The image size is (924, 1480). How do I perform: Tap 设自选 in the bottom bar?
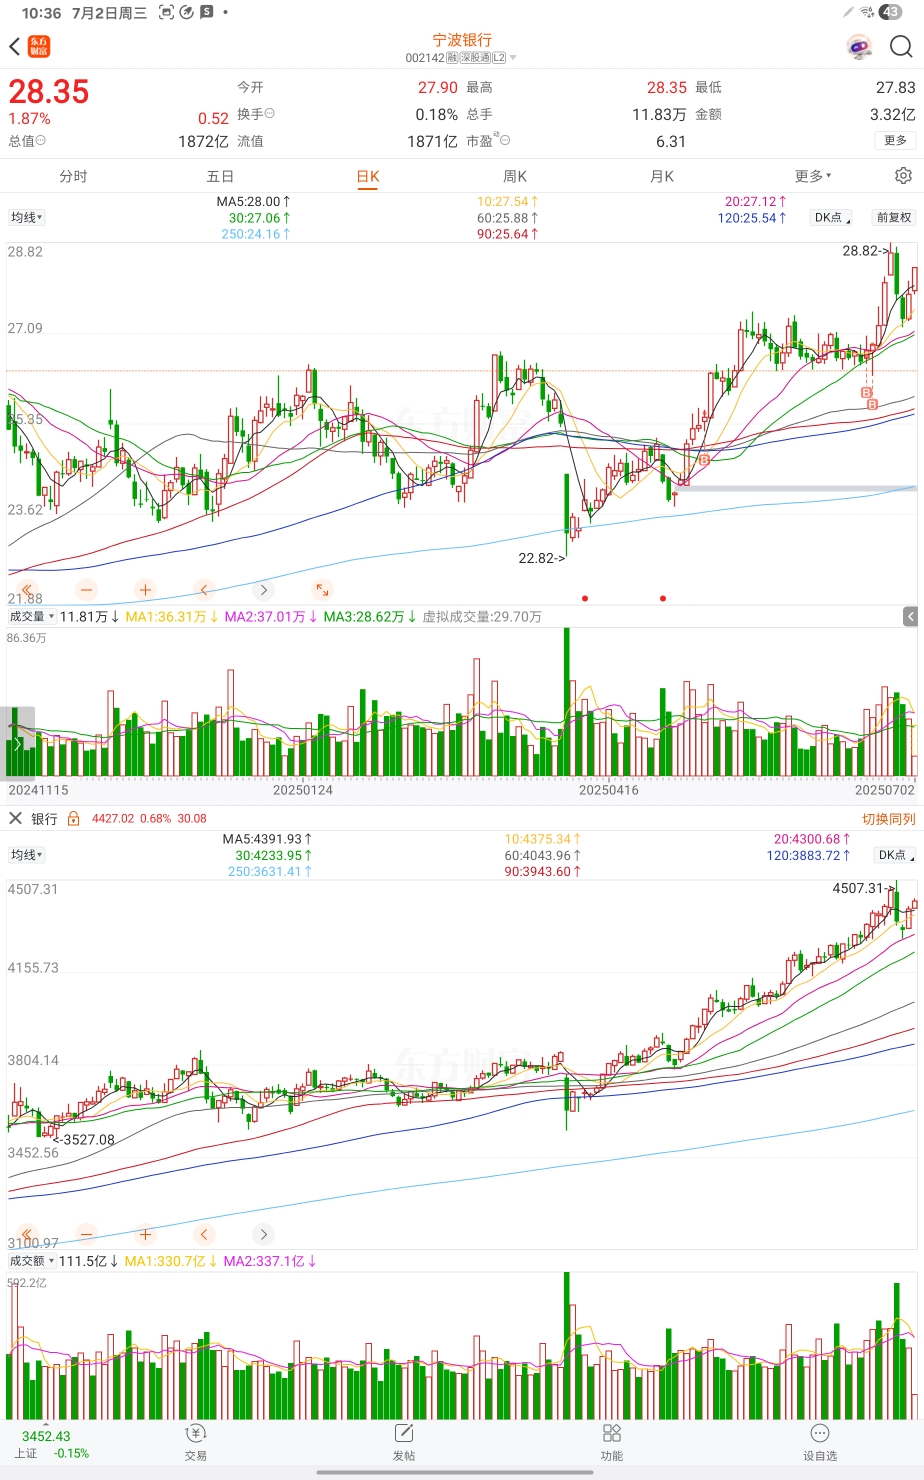pyautogui.click(x=820, y=1443)
